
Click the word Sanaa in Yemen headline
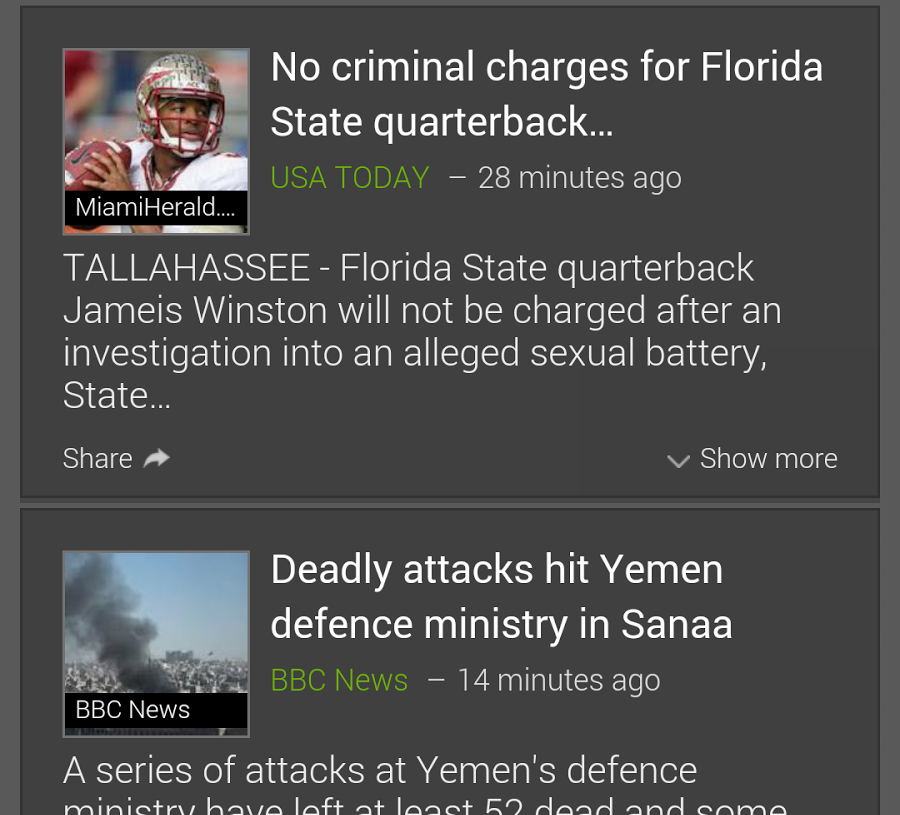[x=677, y=624]
